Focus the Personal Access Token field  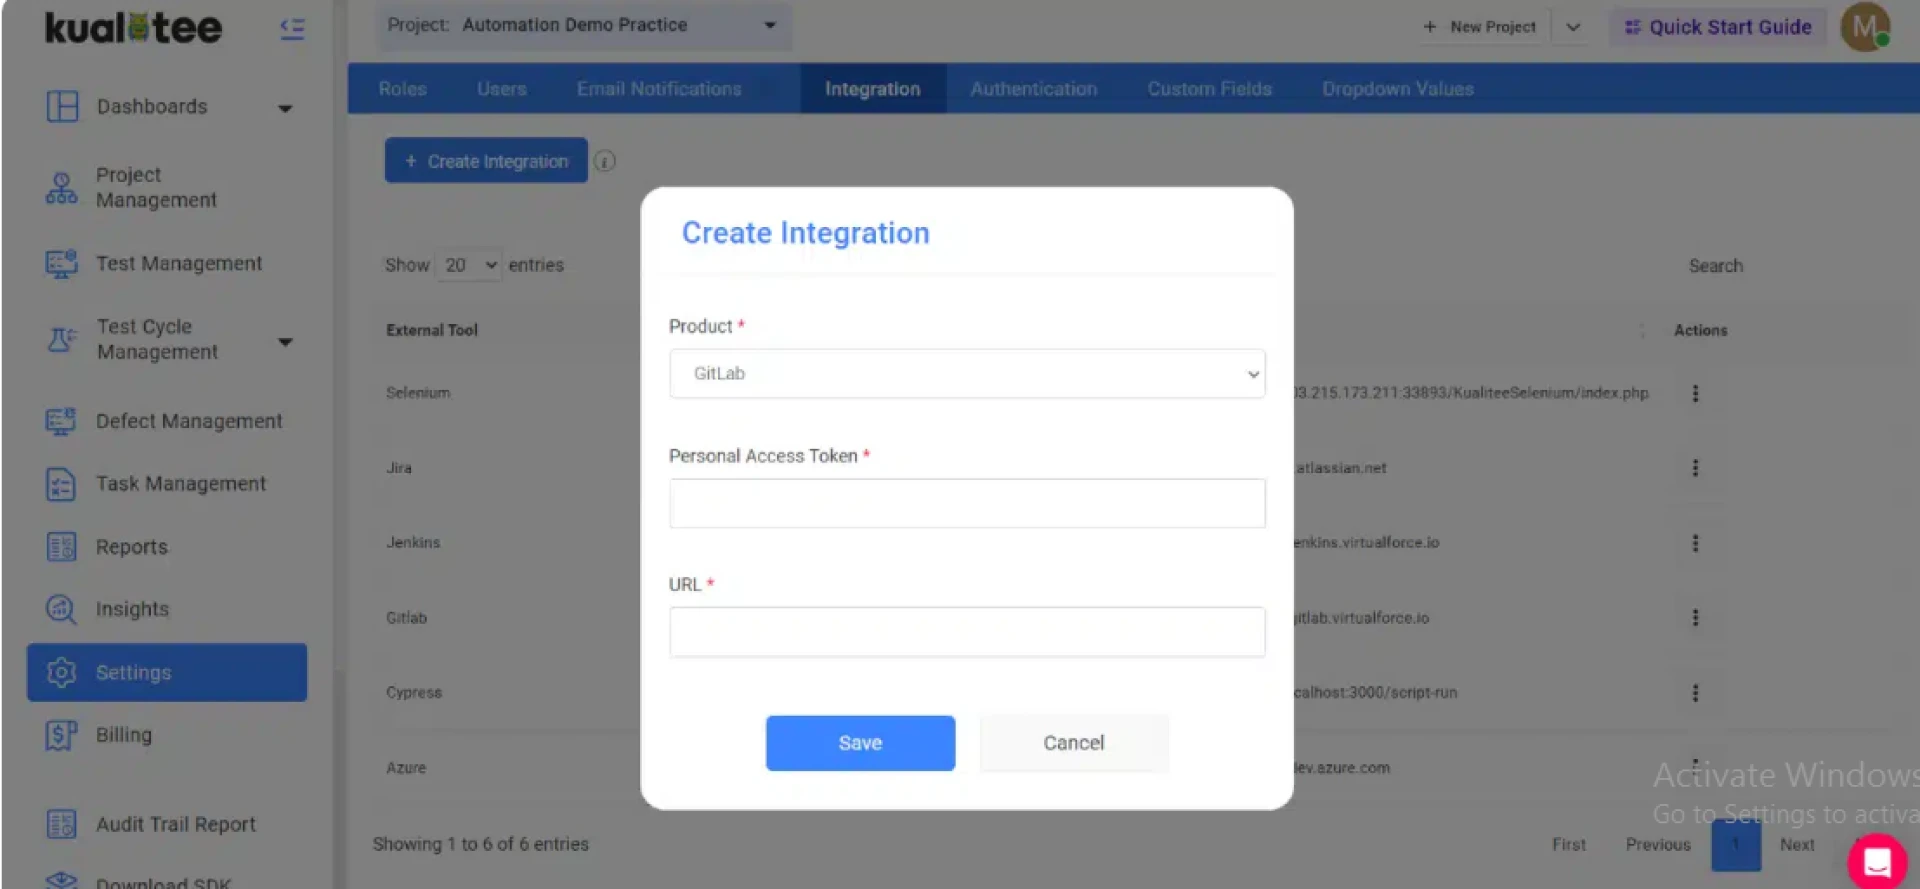tap(967, 503)
